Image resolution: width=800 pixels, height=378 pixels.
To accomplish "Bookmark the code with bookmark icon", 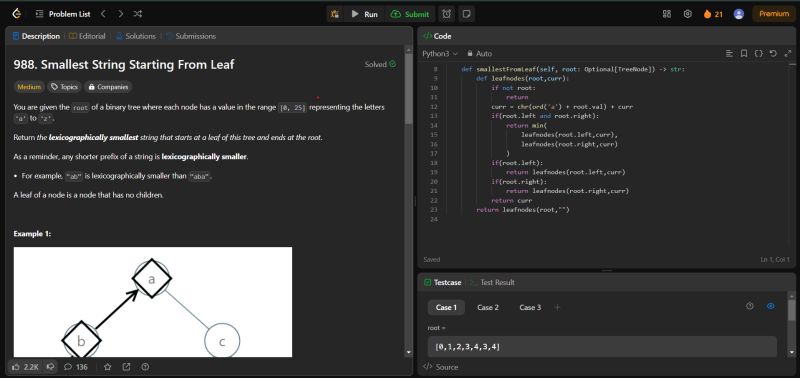I will 744,53.
